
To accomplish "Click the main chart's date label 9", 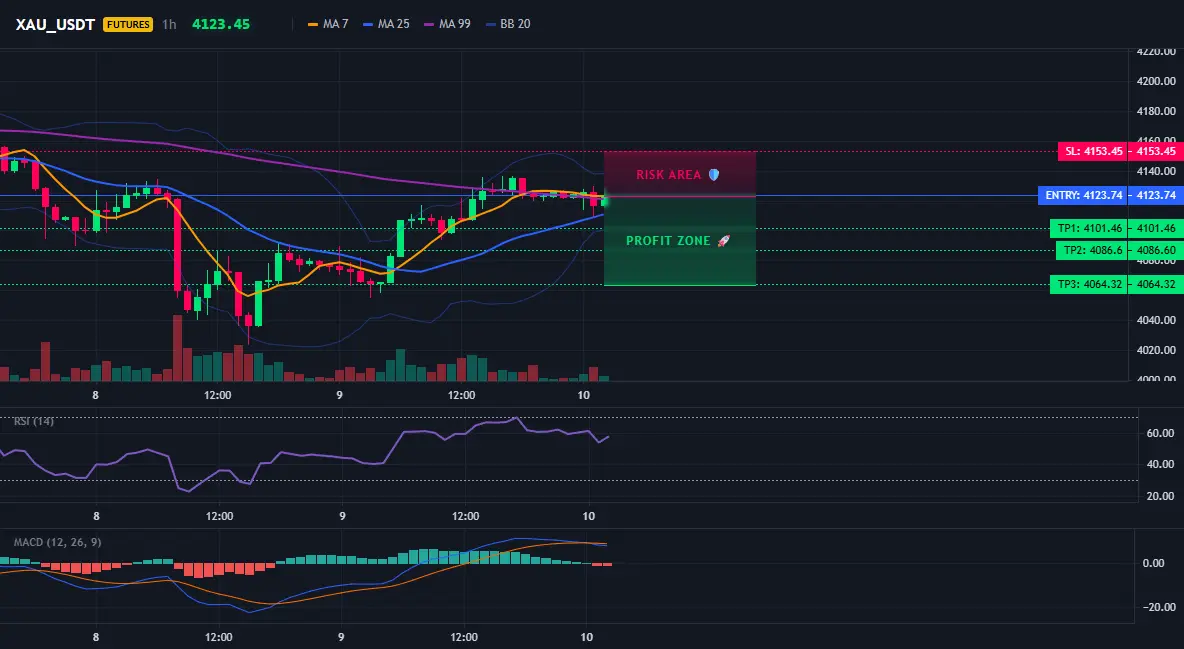I will click(339, 395).
